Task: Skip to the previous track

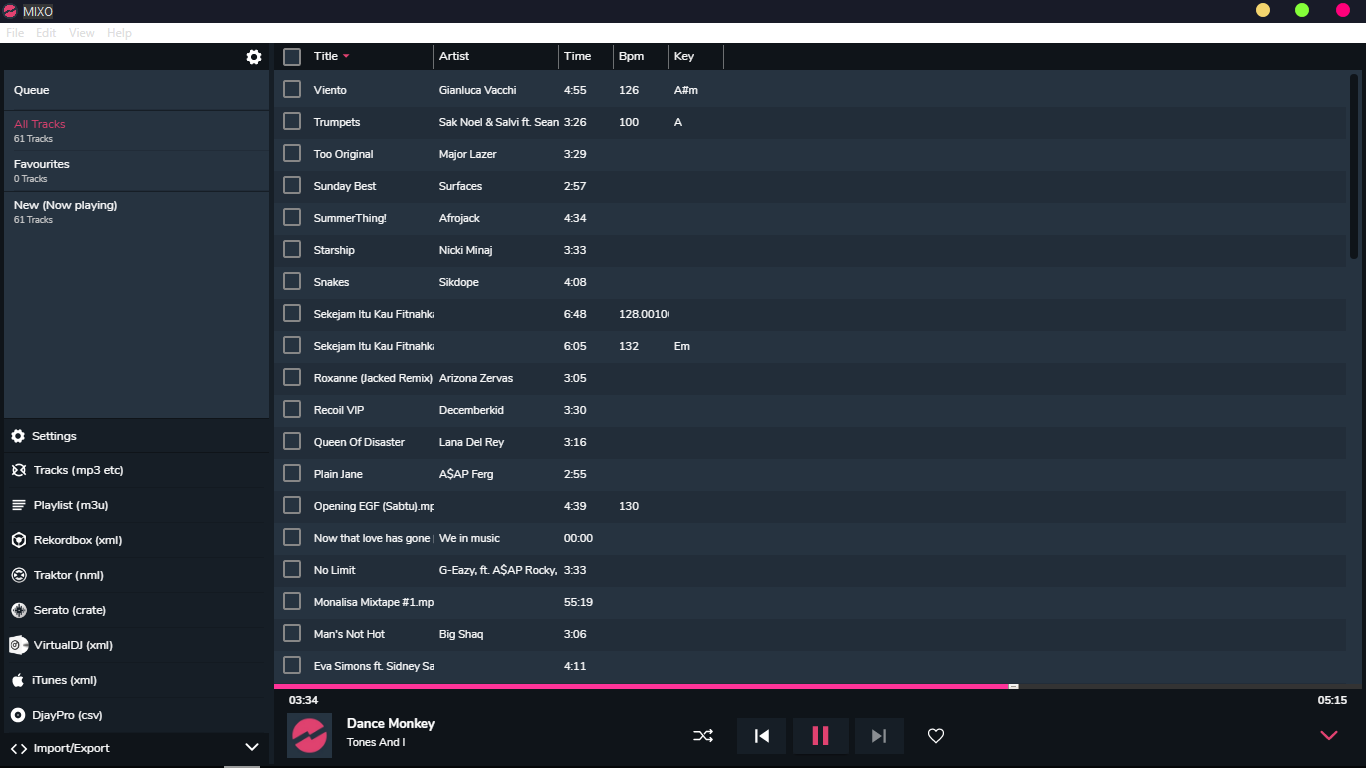Action: (762, 736)
